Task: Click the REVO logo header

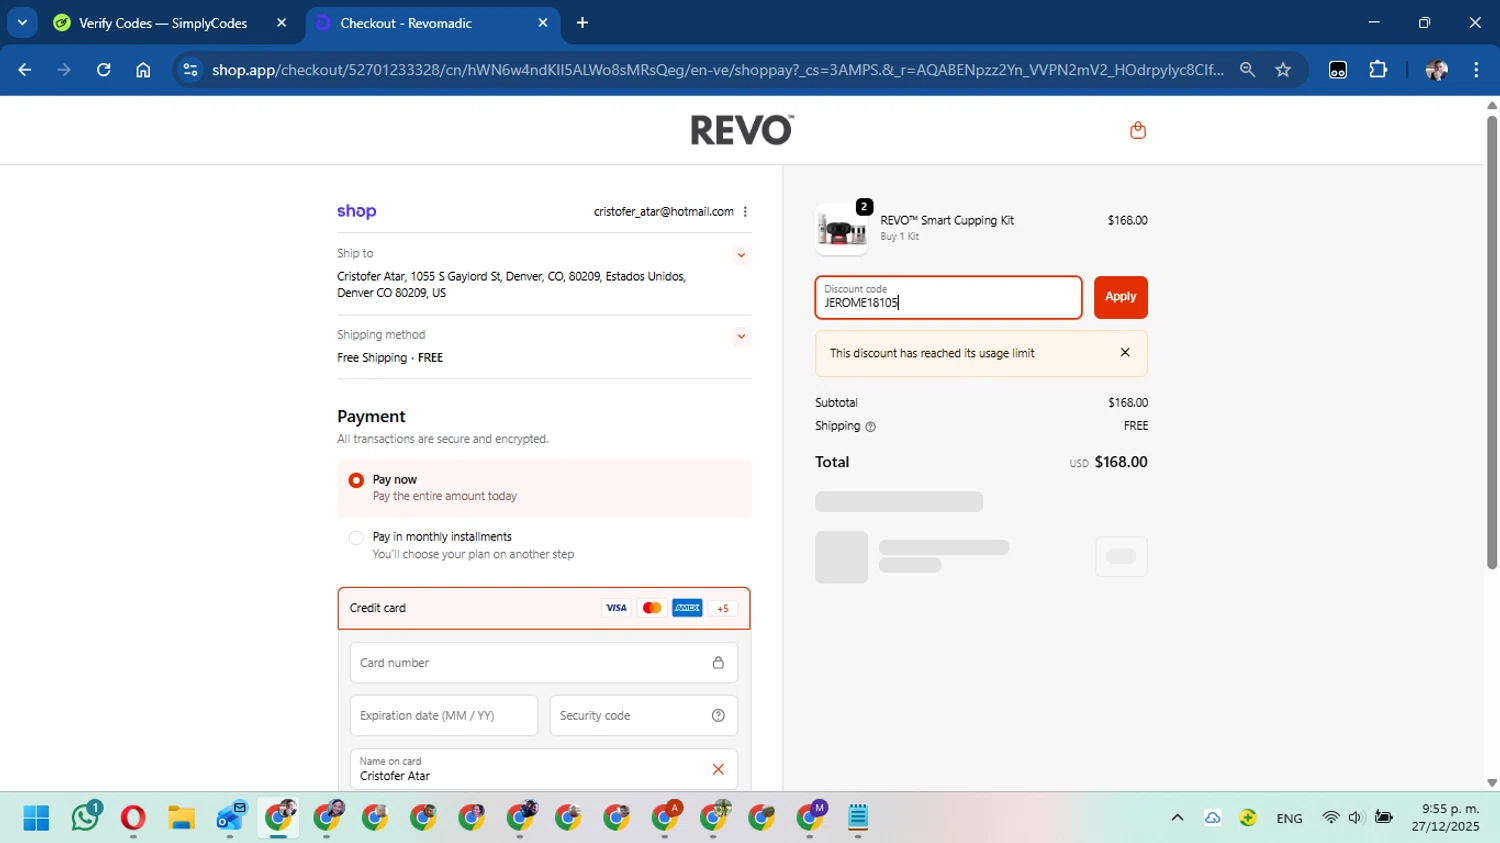Action: [x=742, y=130]
